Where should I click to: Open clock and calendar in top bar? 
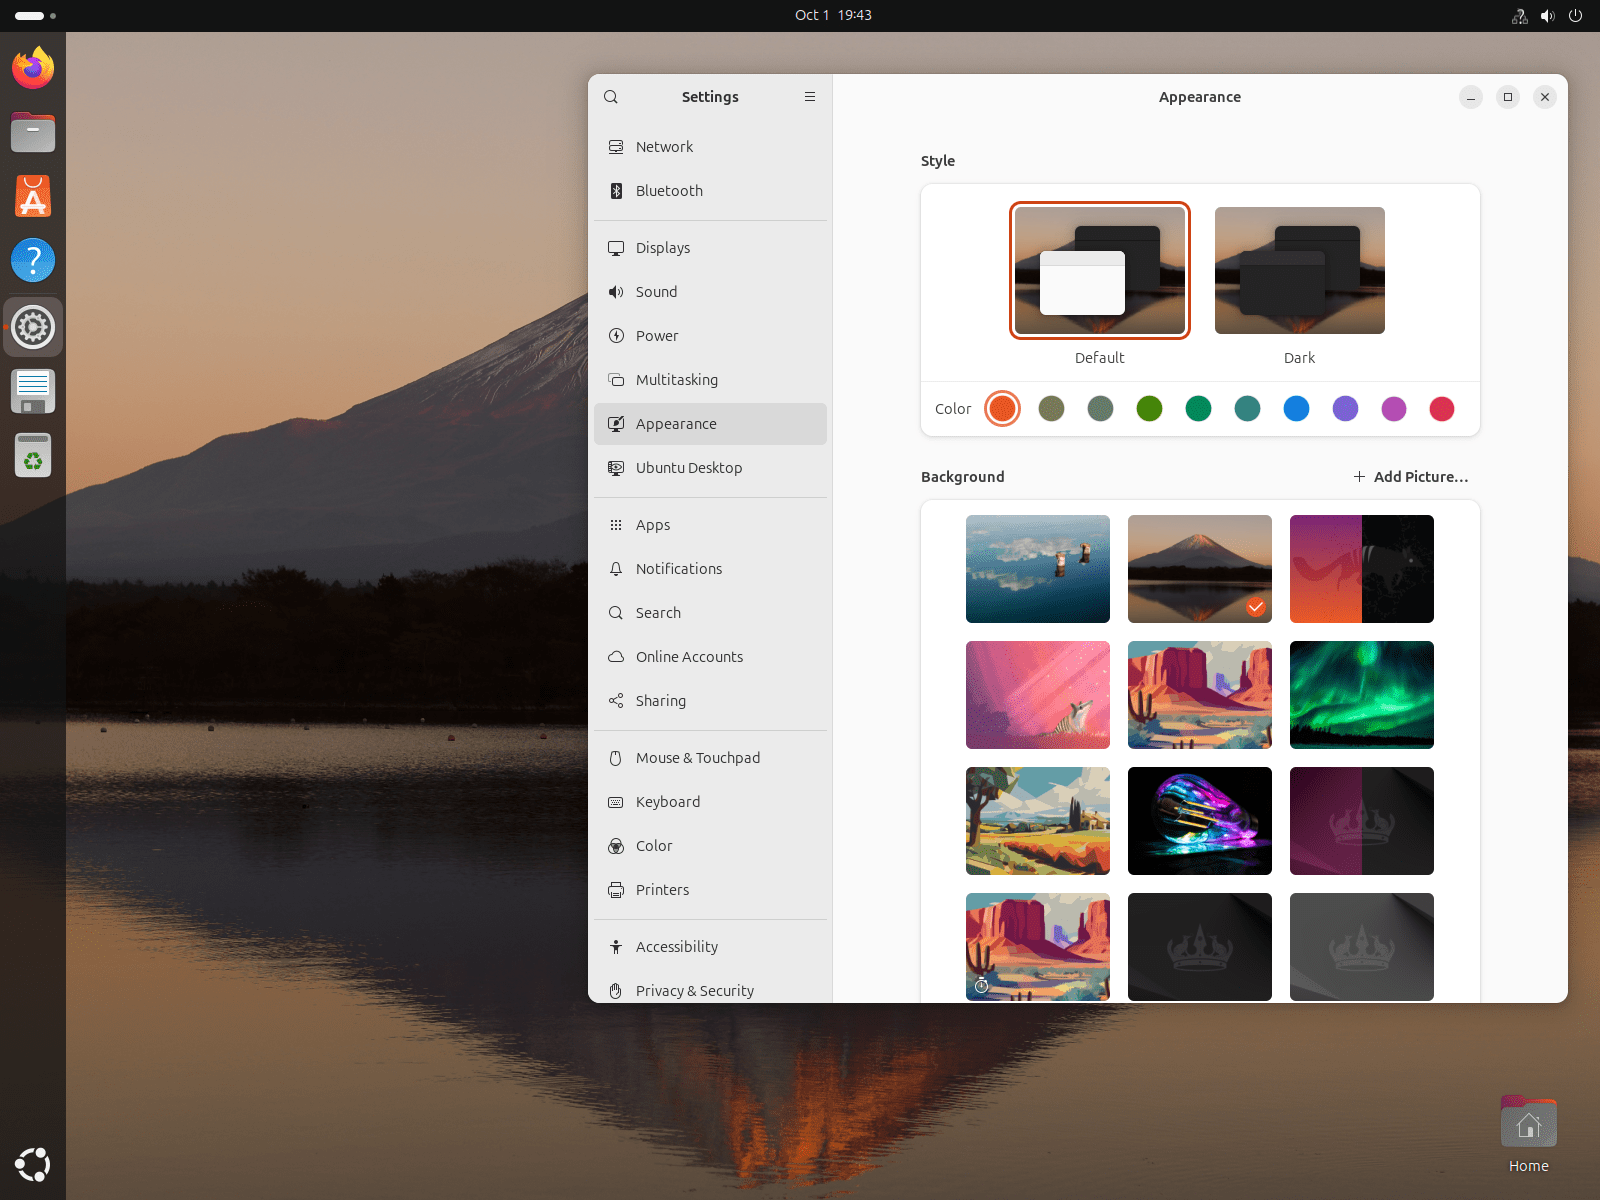(833, 15)
